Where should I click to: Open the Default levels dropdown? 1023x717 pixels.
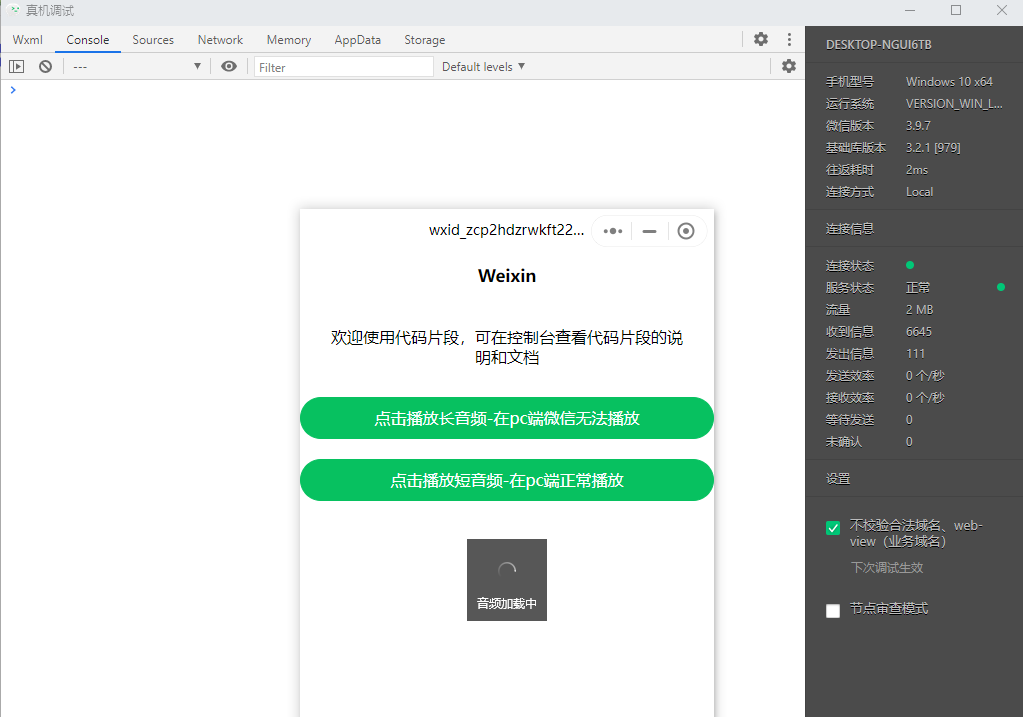pyautogui.click(x=483, y=67)
